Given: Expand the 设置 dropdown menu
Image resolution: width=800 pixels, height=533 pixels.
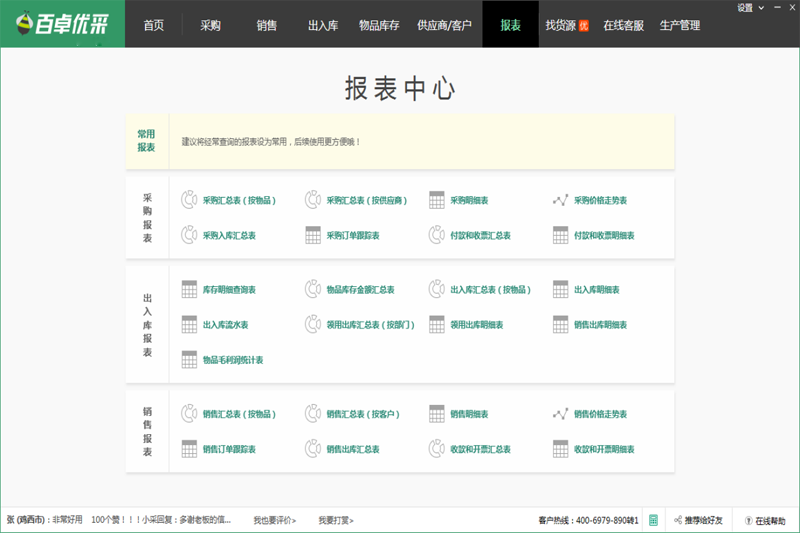Looking at the screenshot, I should coord(749,7).
